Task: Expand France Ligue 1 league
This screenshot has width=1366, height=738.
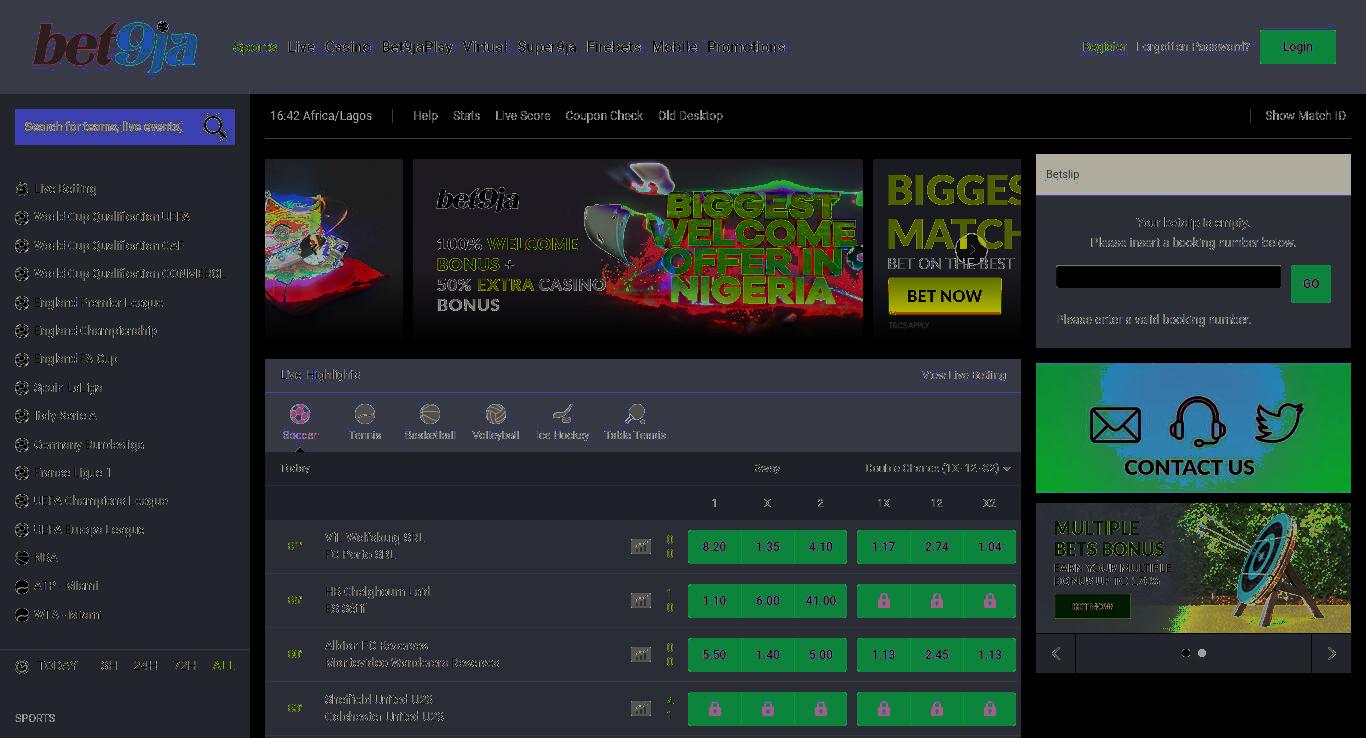Action: click(72, 473)
